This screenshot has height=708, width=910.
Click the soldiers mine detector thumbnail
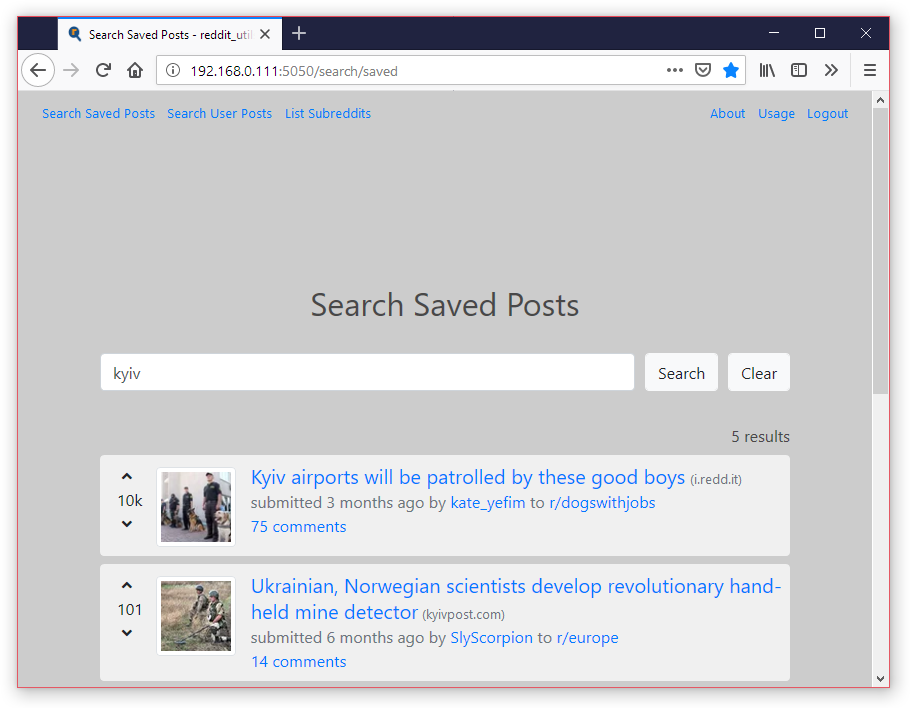tap(196, 616)
